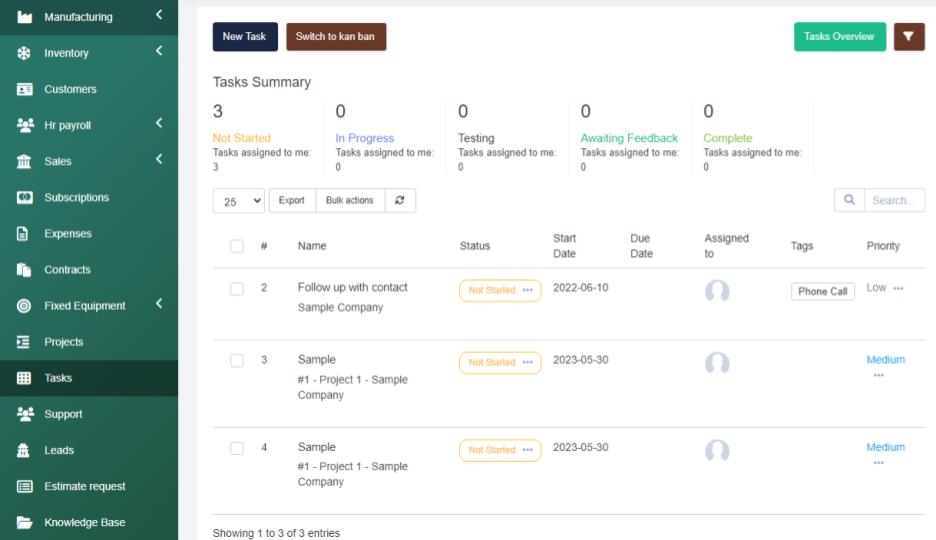The image size is (936, 540).
Task: Click the Estimate request sidebar icon
Action: [24, 487]
